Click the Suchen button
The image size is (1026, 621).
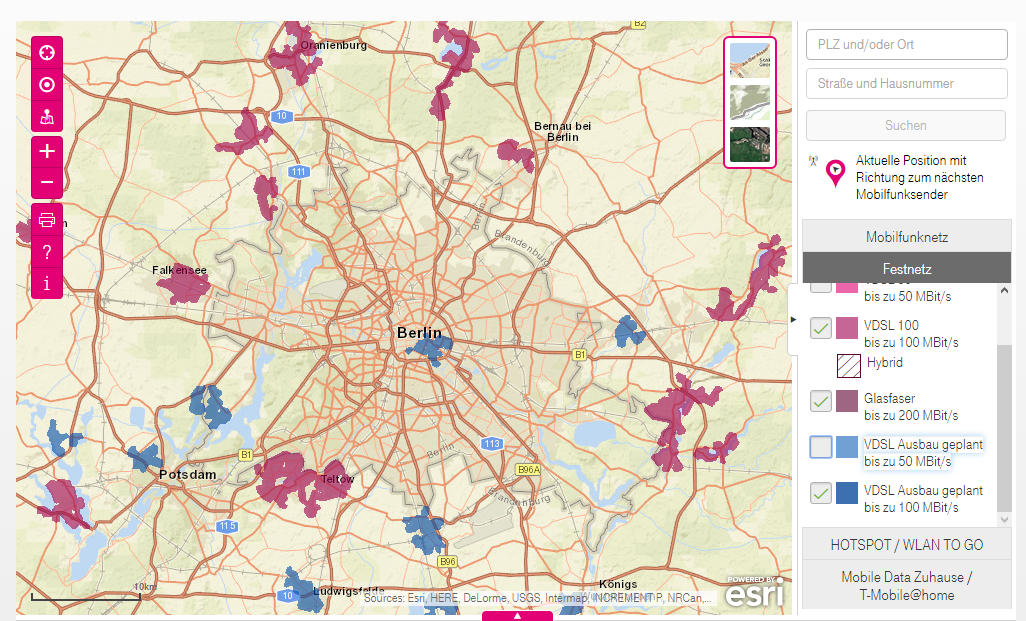906,126
